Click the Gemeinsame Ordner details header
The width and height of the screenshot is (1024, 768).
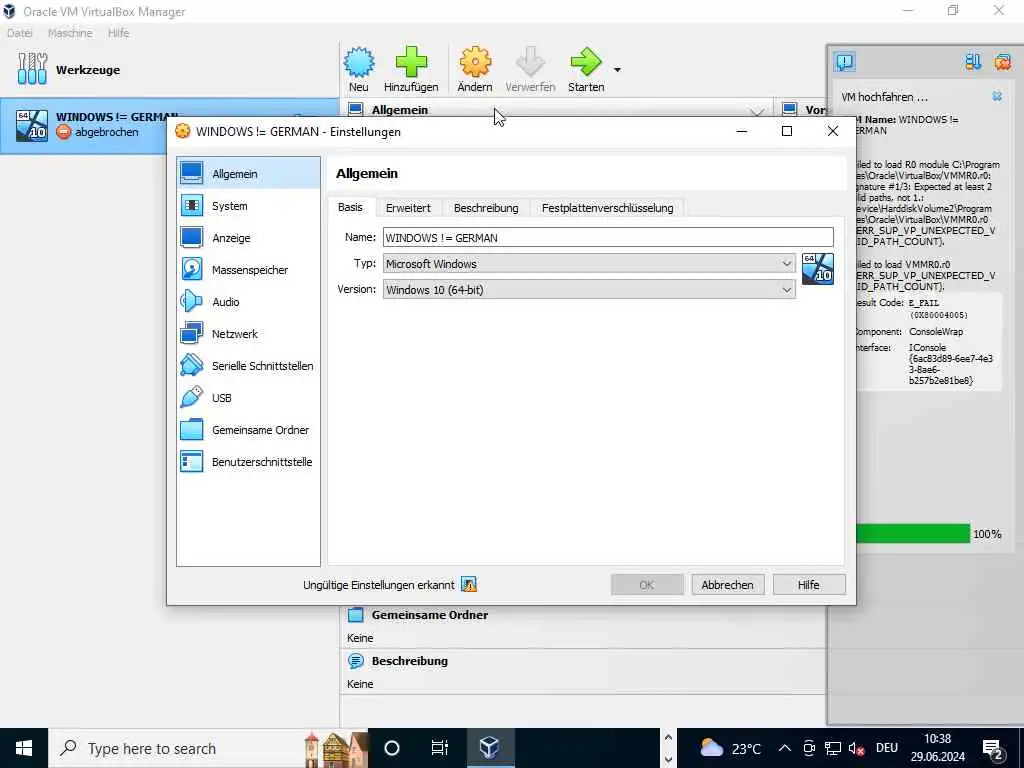coord(430,615)
